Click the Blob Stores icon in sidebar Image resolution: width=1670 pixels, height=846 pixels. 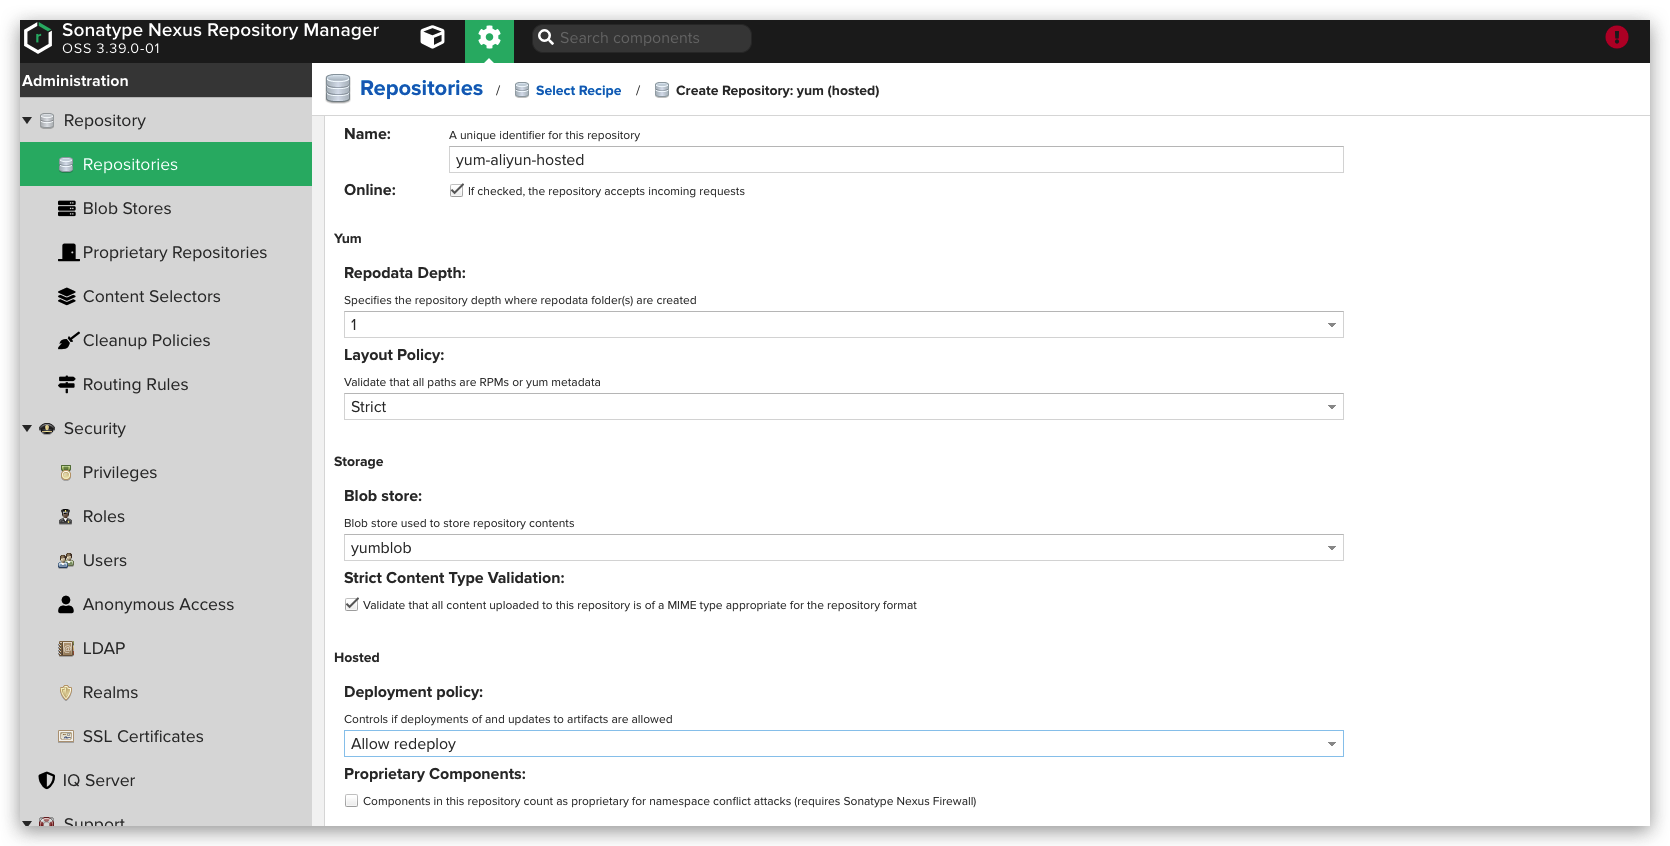tap(67, 209)
